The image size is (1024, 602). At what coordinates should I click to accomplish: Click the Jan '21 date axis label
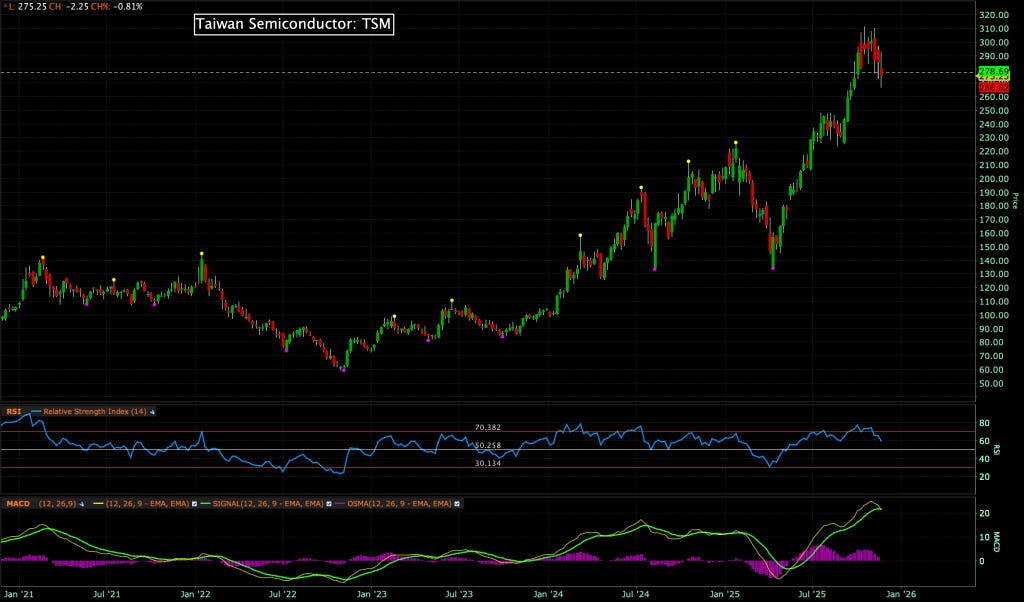tap(19, 594)
